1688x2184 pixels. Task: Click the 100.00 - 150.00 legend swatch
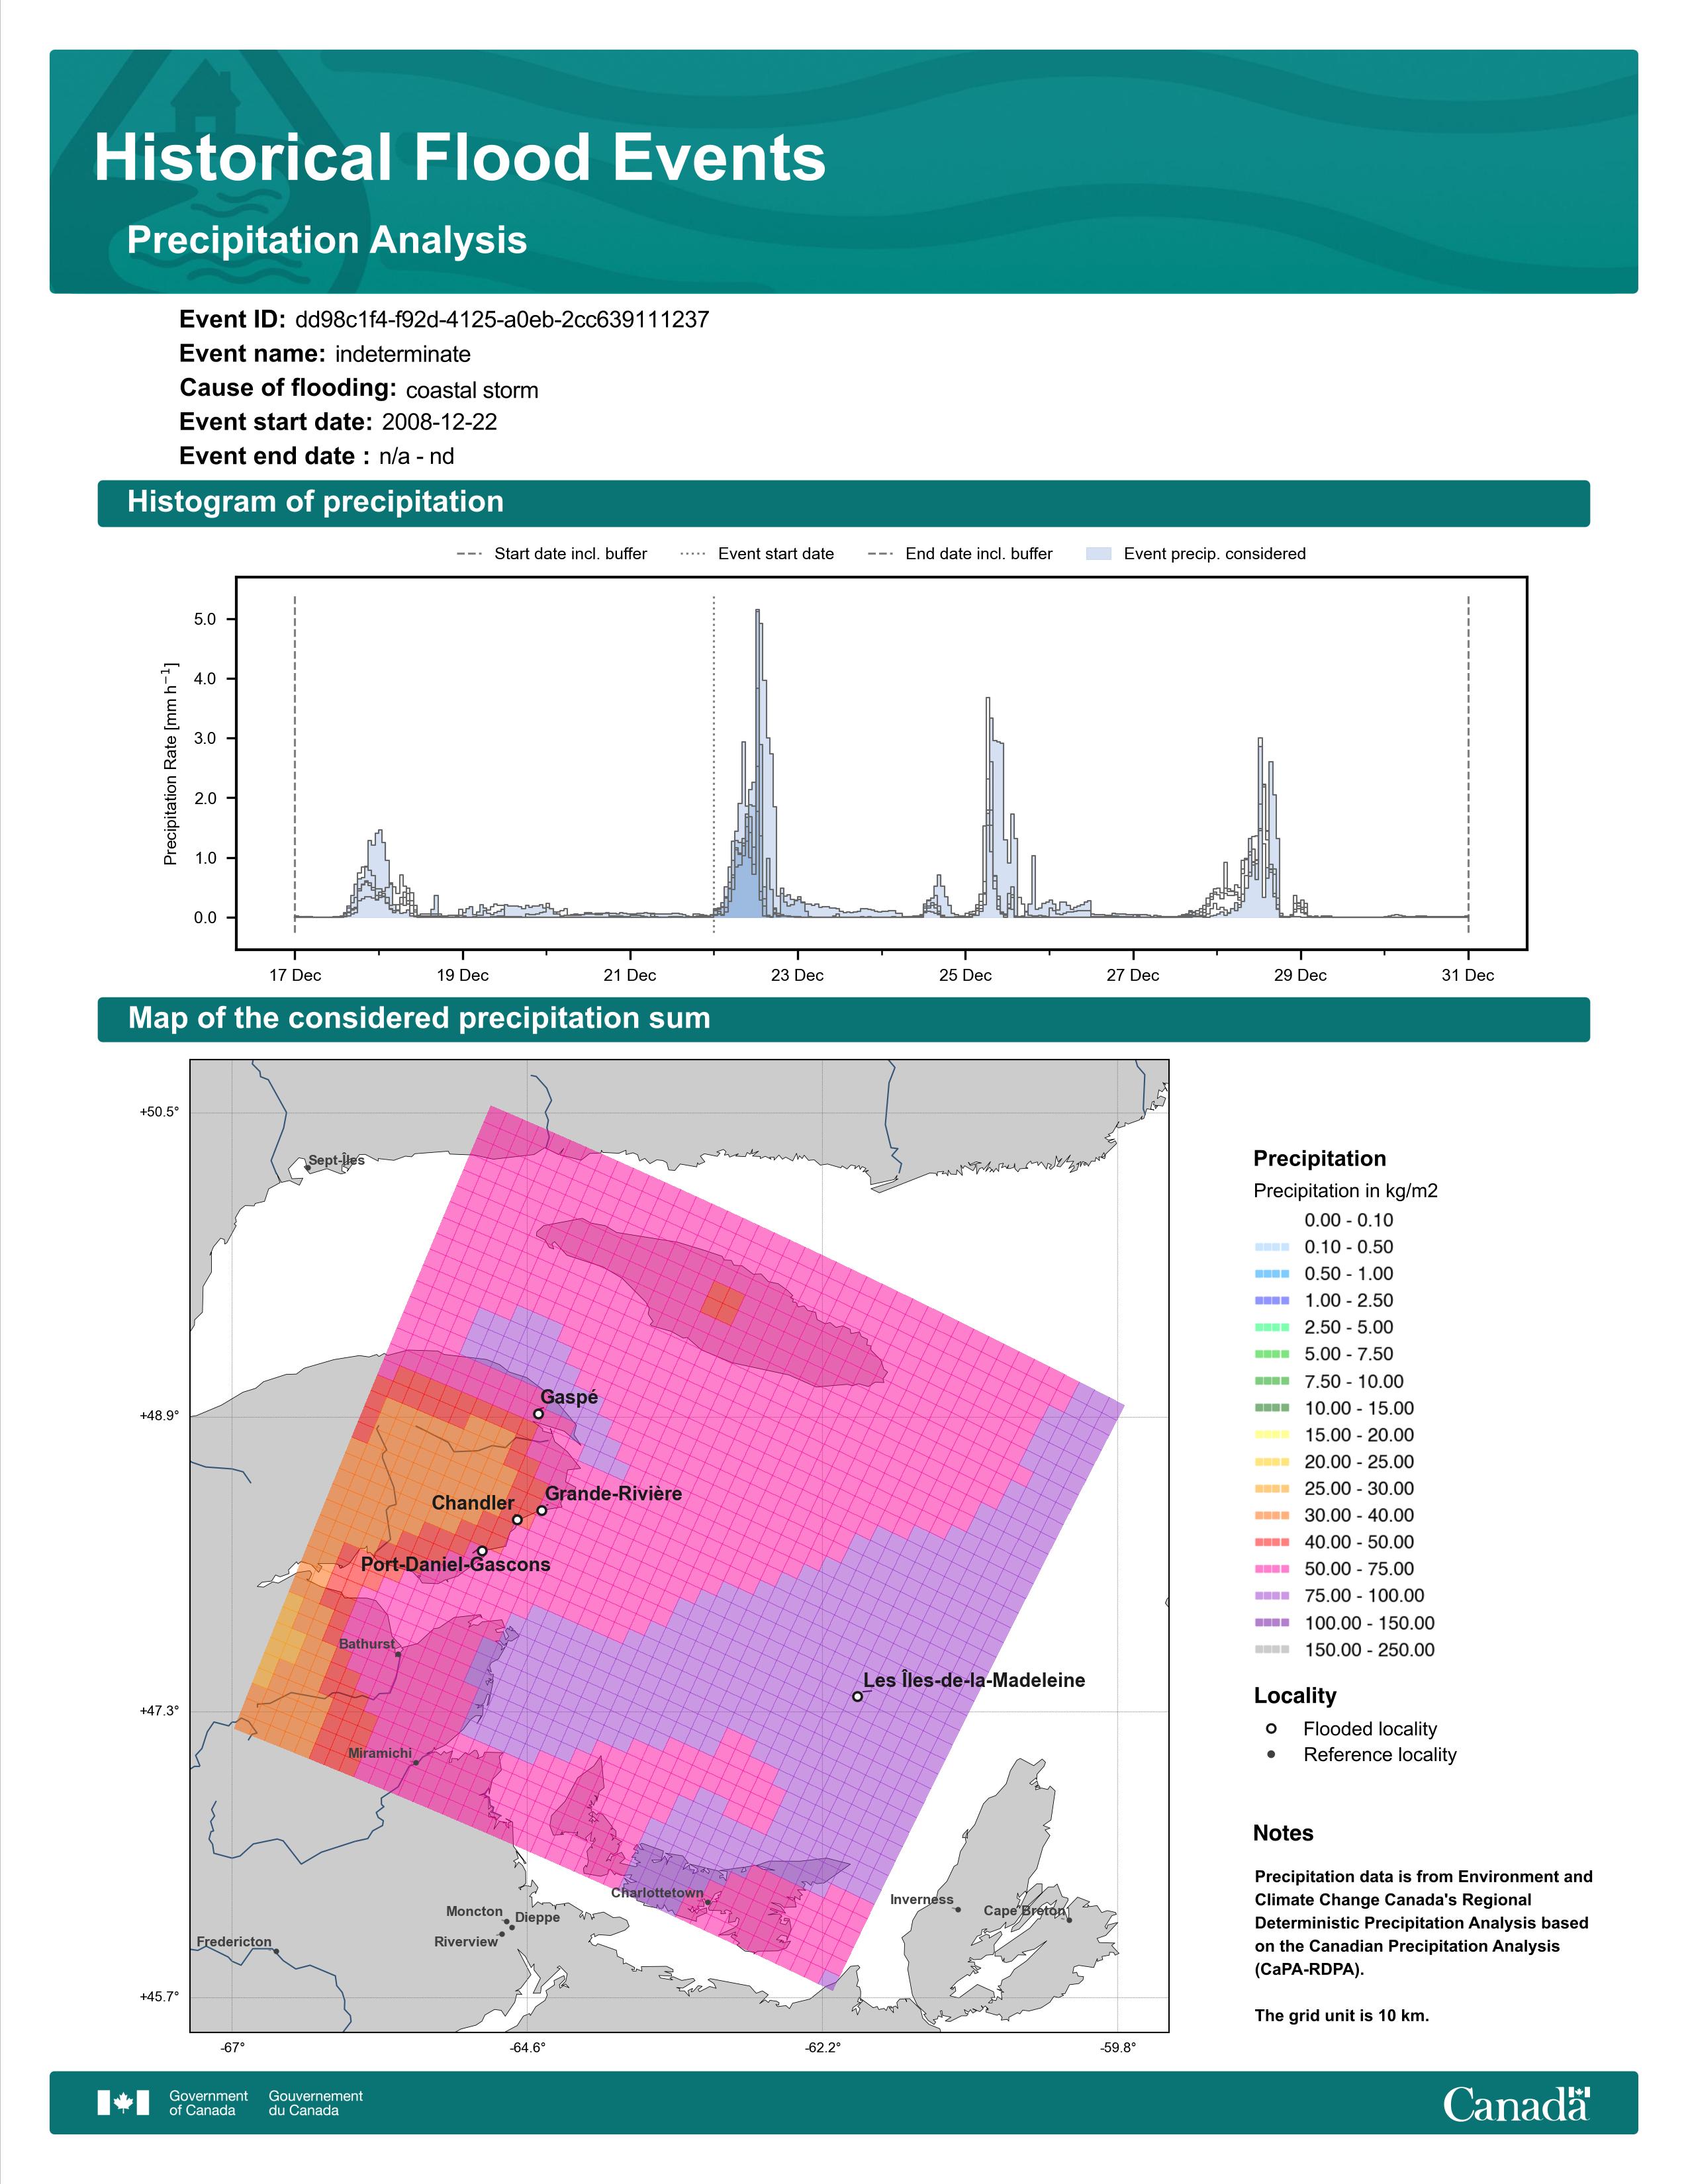[1272, 1623]
